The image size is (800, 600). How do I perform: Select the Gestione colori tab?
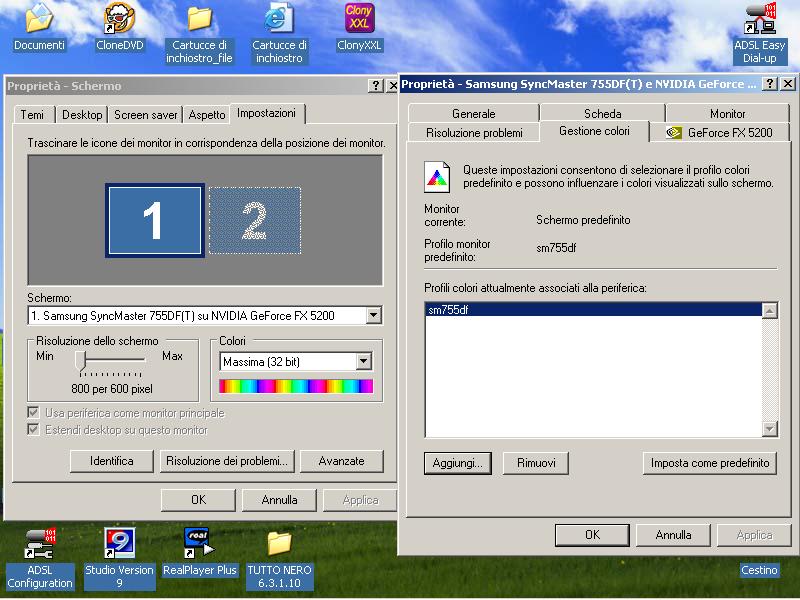pyautogui.click(x=594, y=131)
